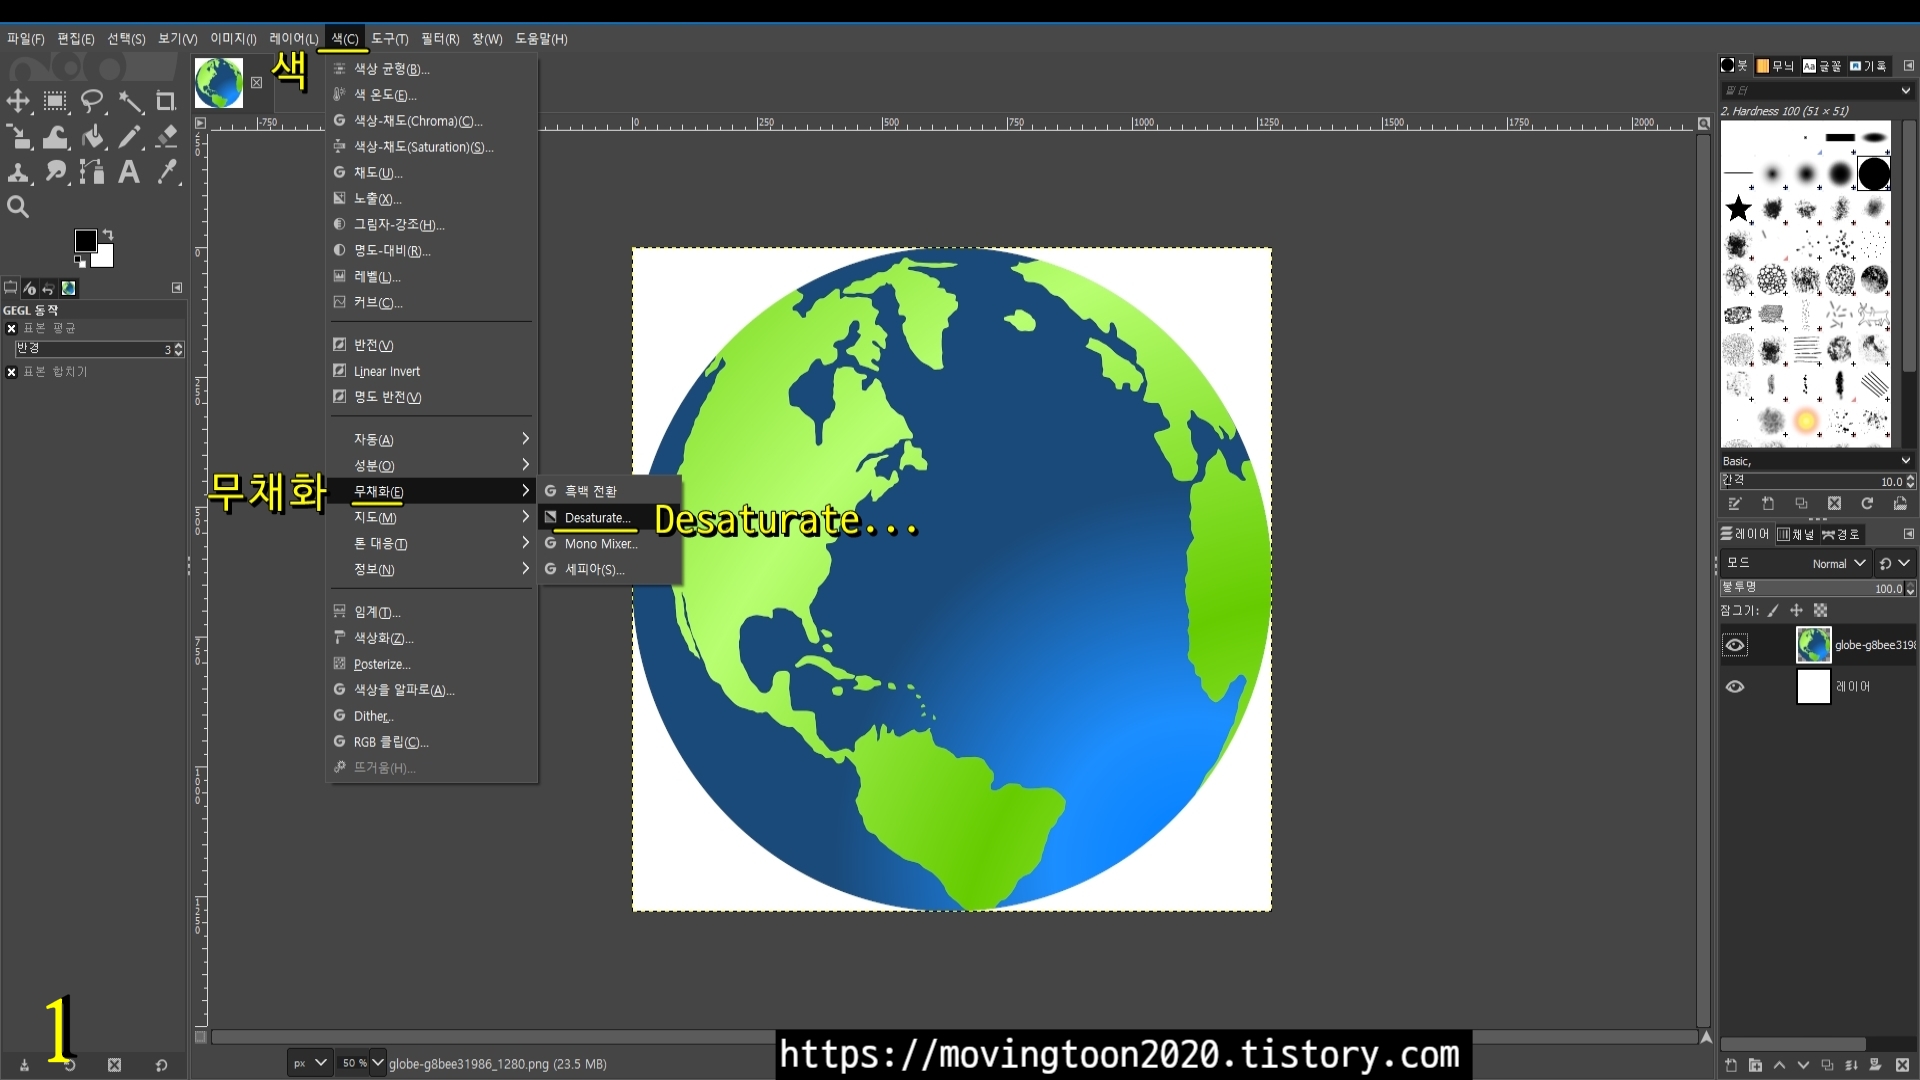This screenshot has width=1920, height=1080.
Task: Select the Warp Transform tool
Action: tap(55, 137)
